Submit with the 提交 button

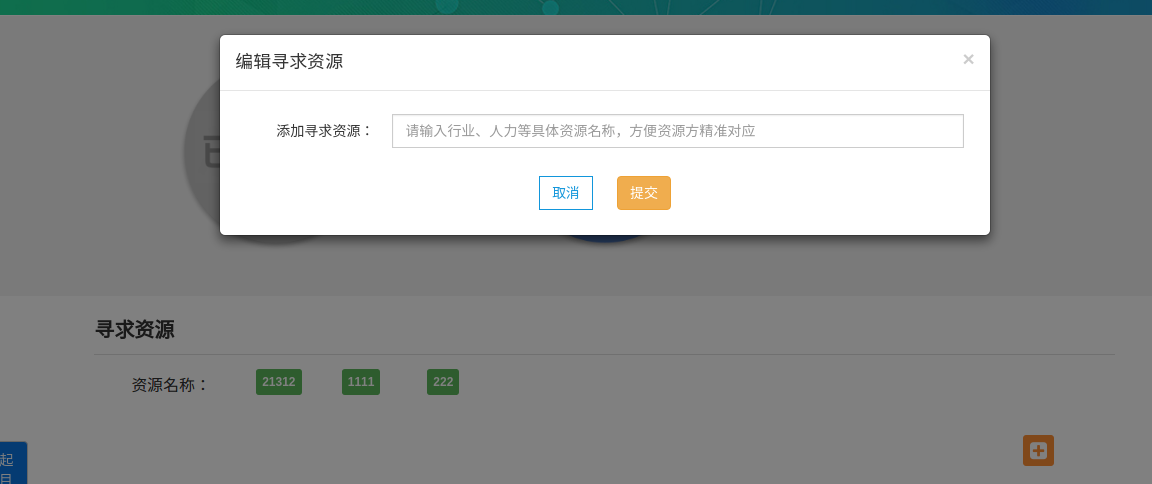pos(644,193)
